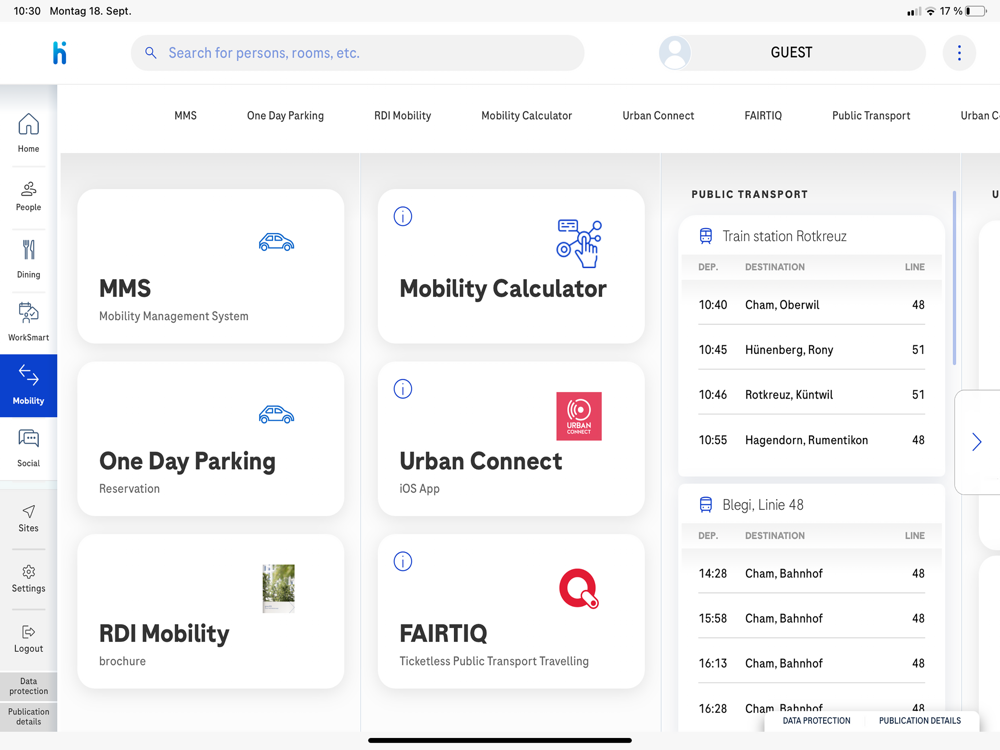Screen dimensions: 1000x750
Task: Open Publication details link in sidebar
Action: pyautogui.click(x=28, y=716)
